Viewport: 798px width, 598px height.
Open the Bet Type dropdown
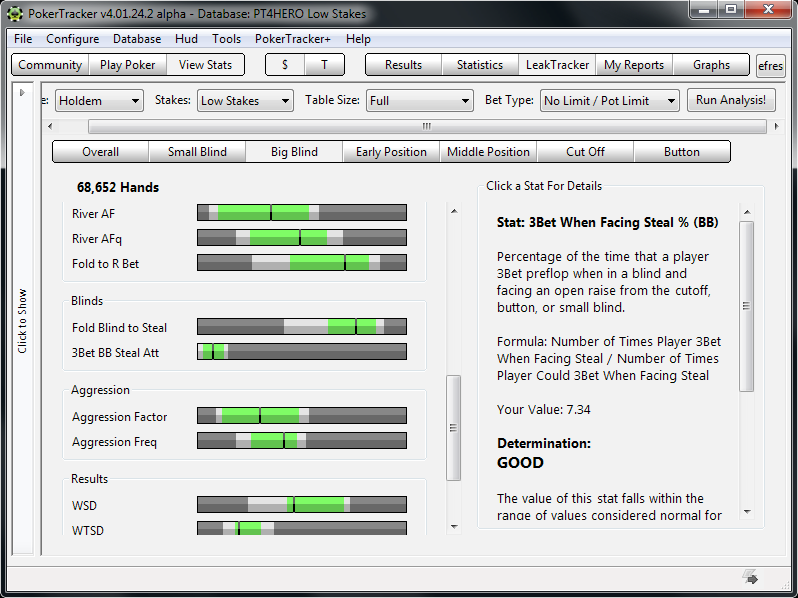click(x=609, y=101)
